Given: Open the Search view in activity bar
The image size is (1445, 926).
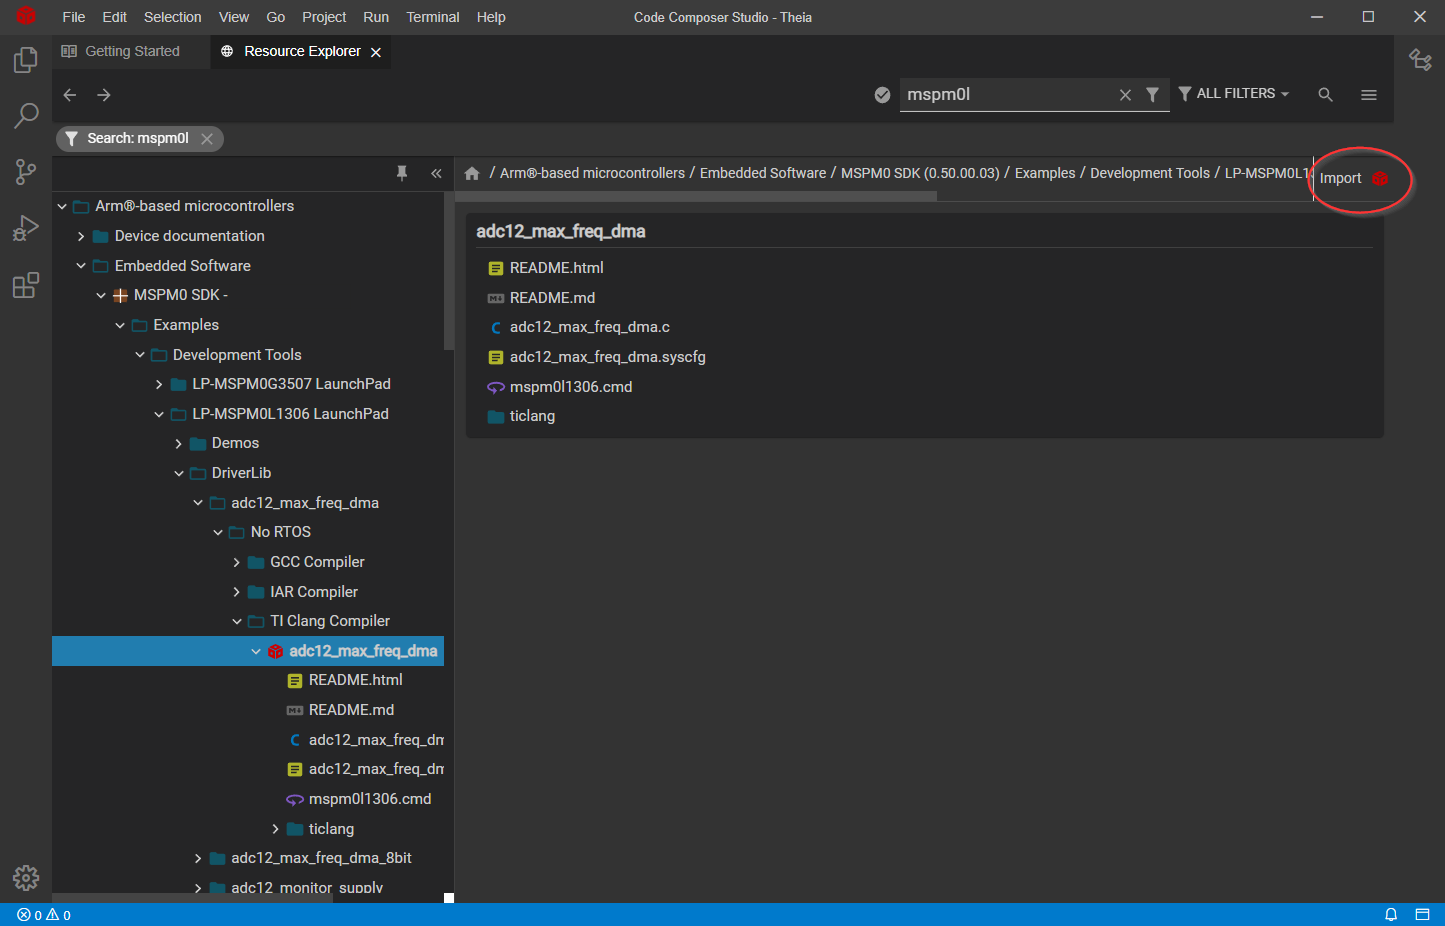Looking at the screenshot, I should click(x=26, y=116).
